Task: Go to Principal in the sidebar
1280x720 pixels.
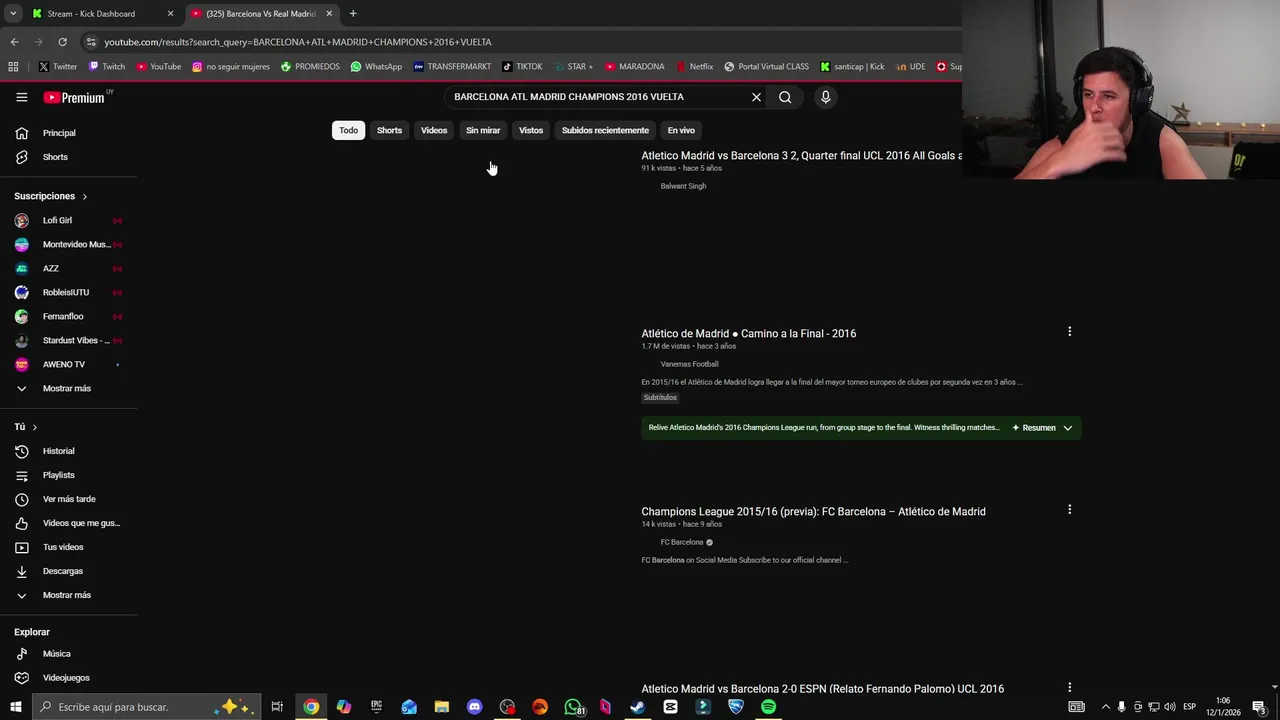Action: 68,133
